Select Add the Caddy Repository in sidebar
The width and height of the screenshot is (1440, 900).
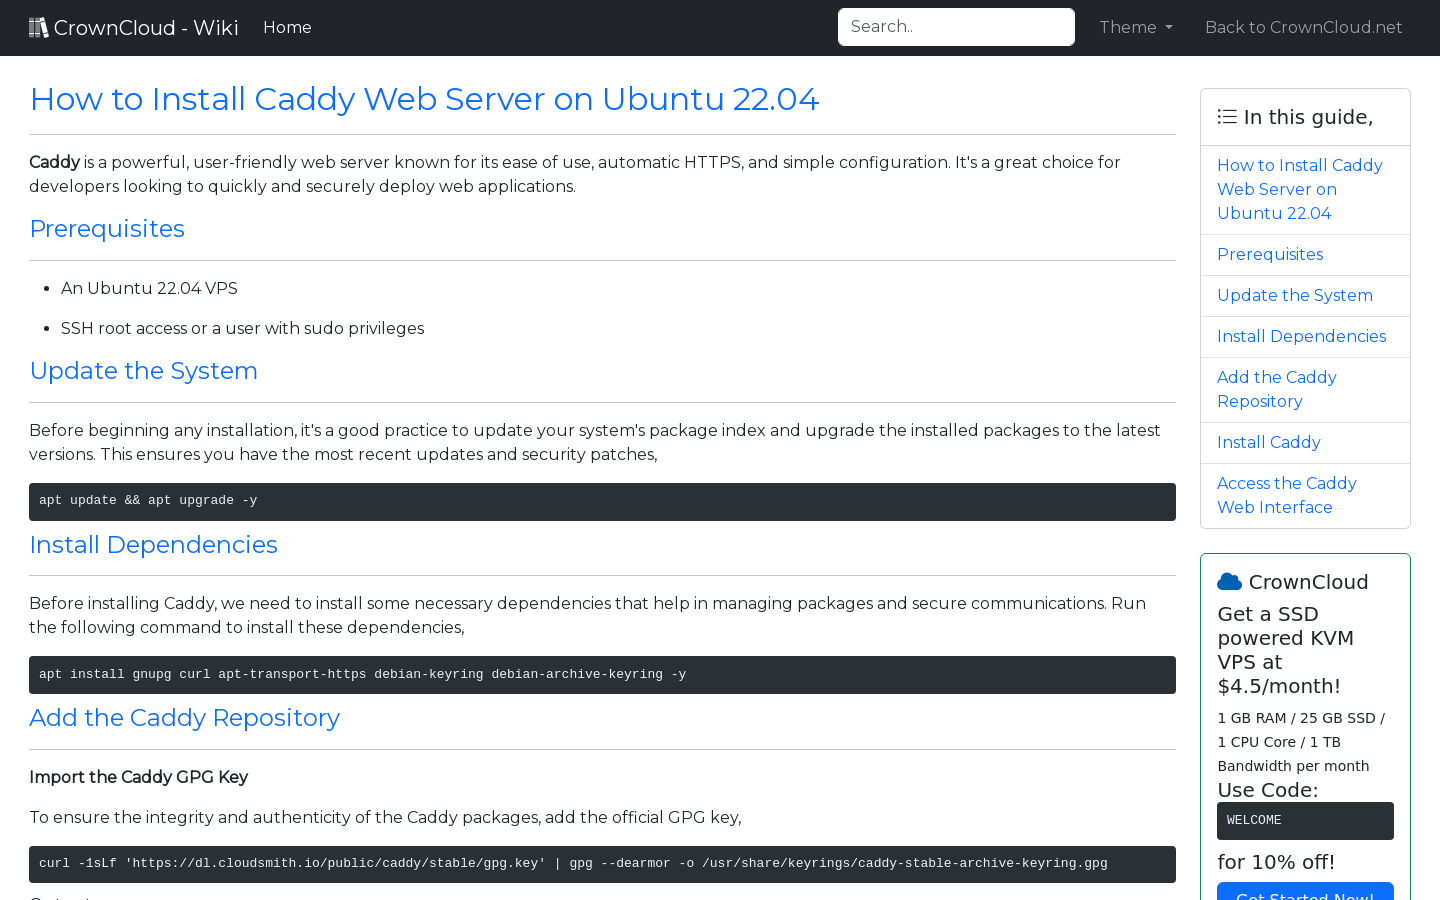point(1305,390)
